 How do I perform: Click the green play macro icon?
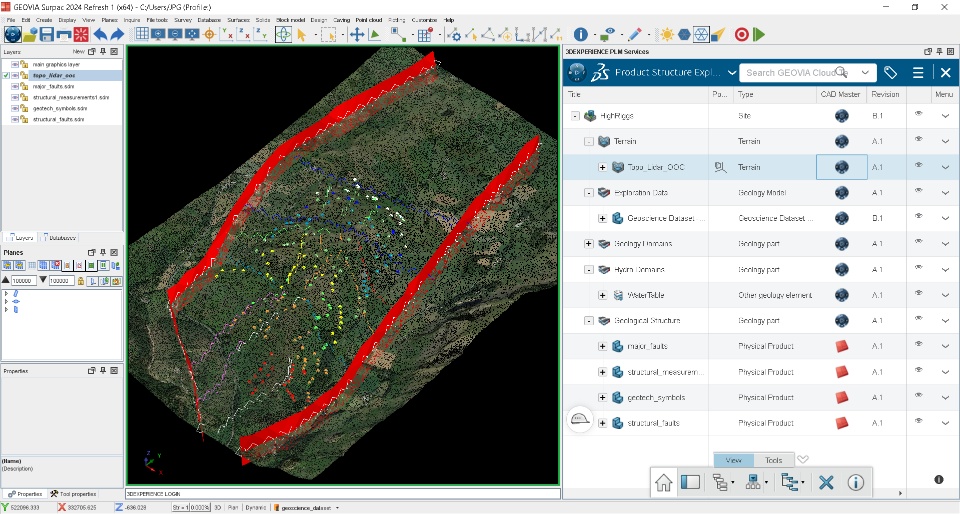(x=759, y=34)
